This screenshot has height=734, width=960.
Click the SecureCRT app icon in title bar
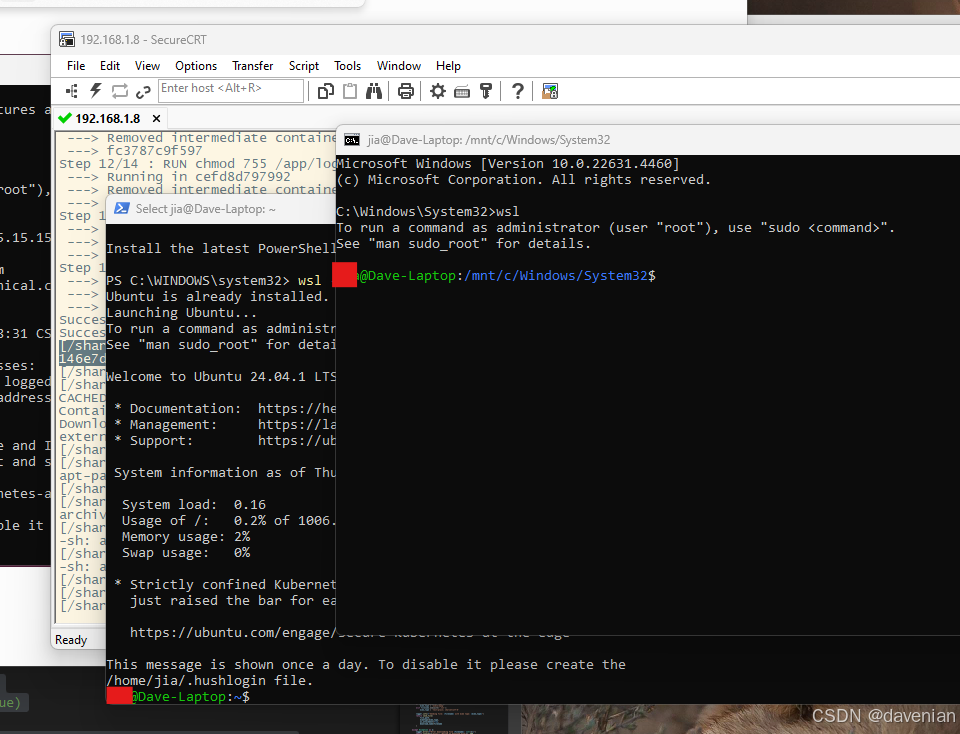tap(67, 39)
